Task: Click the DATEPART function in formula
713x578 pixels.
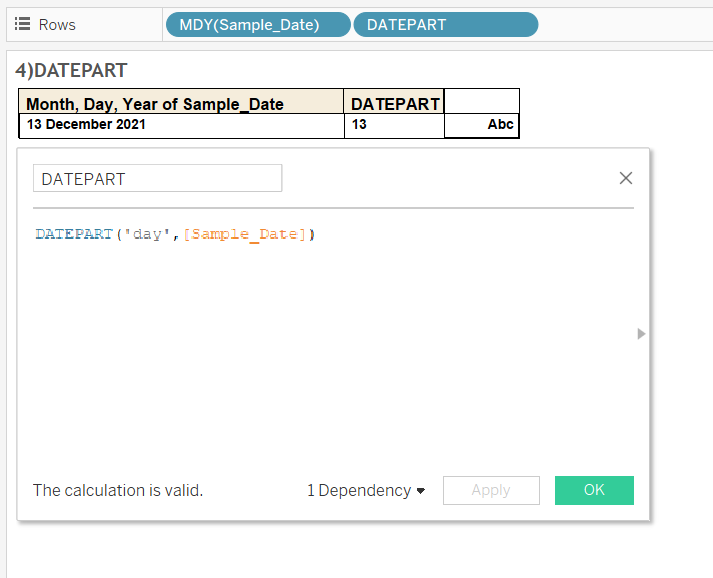Action: tap(74, 234)
